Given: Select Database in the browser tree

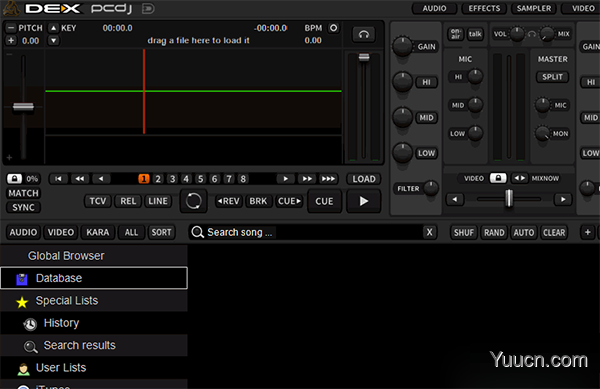Looking at the screenshot, I should (94, 278).
